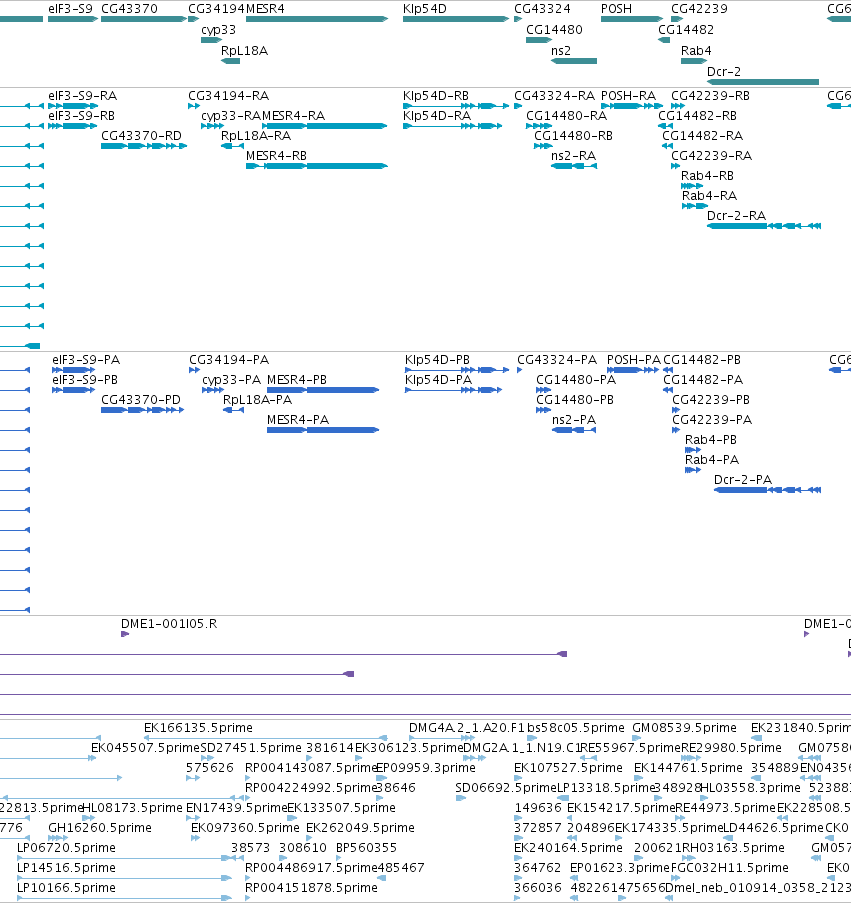Select the Rab4 gene label
This screenshot has width=851, height=903.
tap(696, 51)
